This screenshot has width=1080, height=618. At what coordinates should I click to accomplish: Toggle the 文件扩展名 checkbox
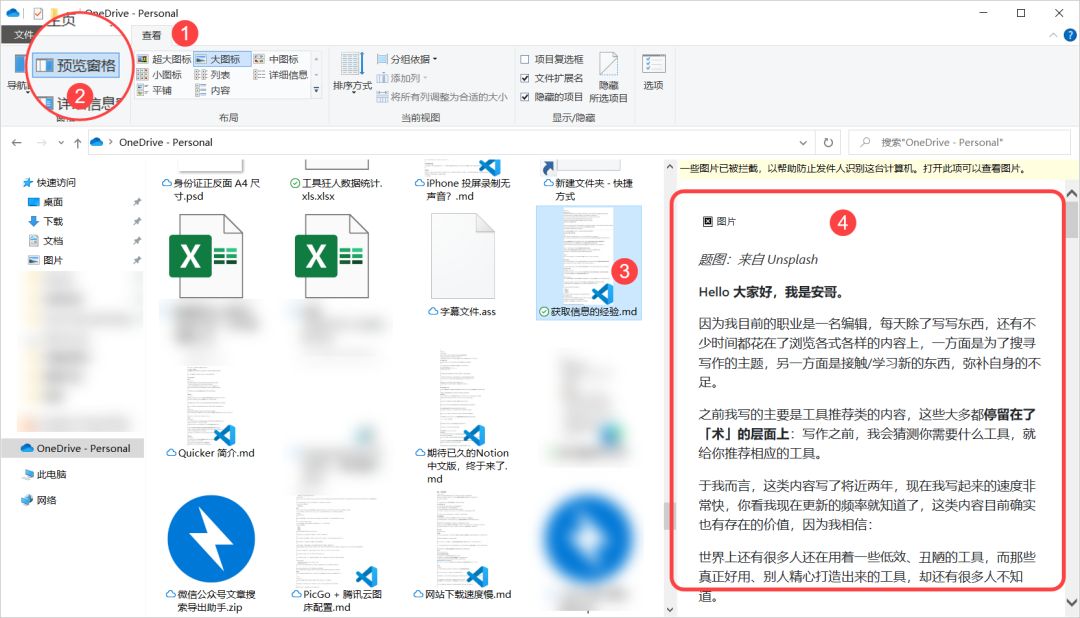click(x=525, y=78)
